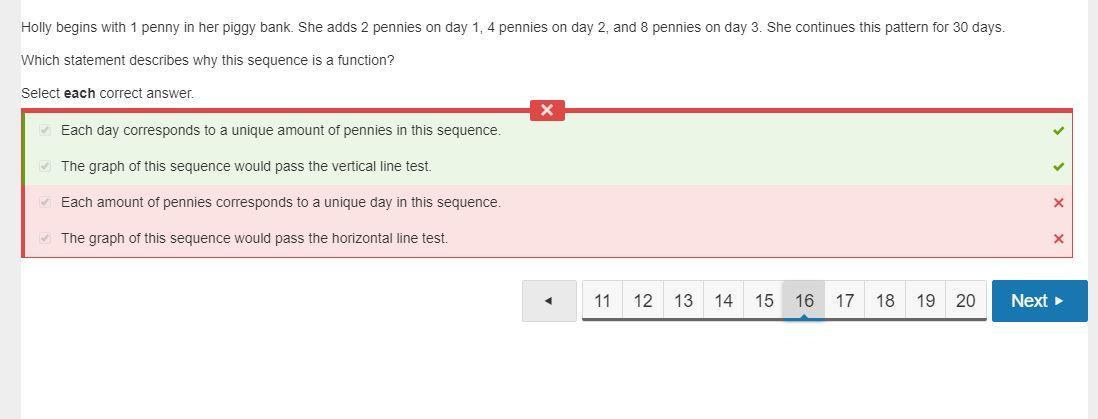Skip to question 20
The width and height of the screenshot is (1098, 419).
965,301
